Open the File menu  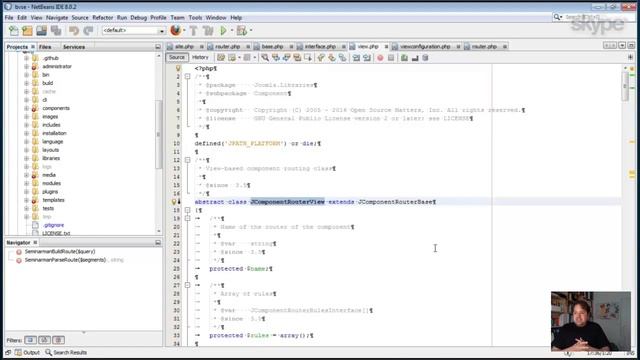tap(9, 18)
